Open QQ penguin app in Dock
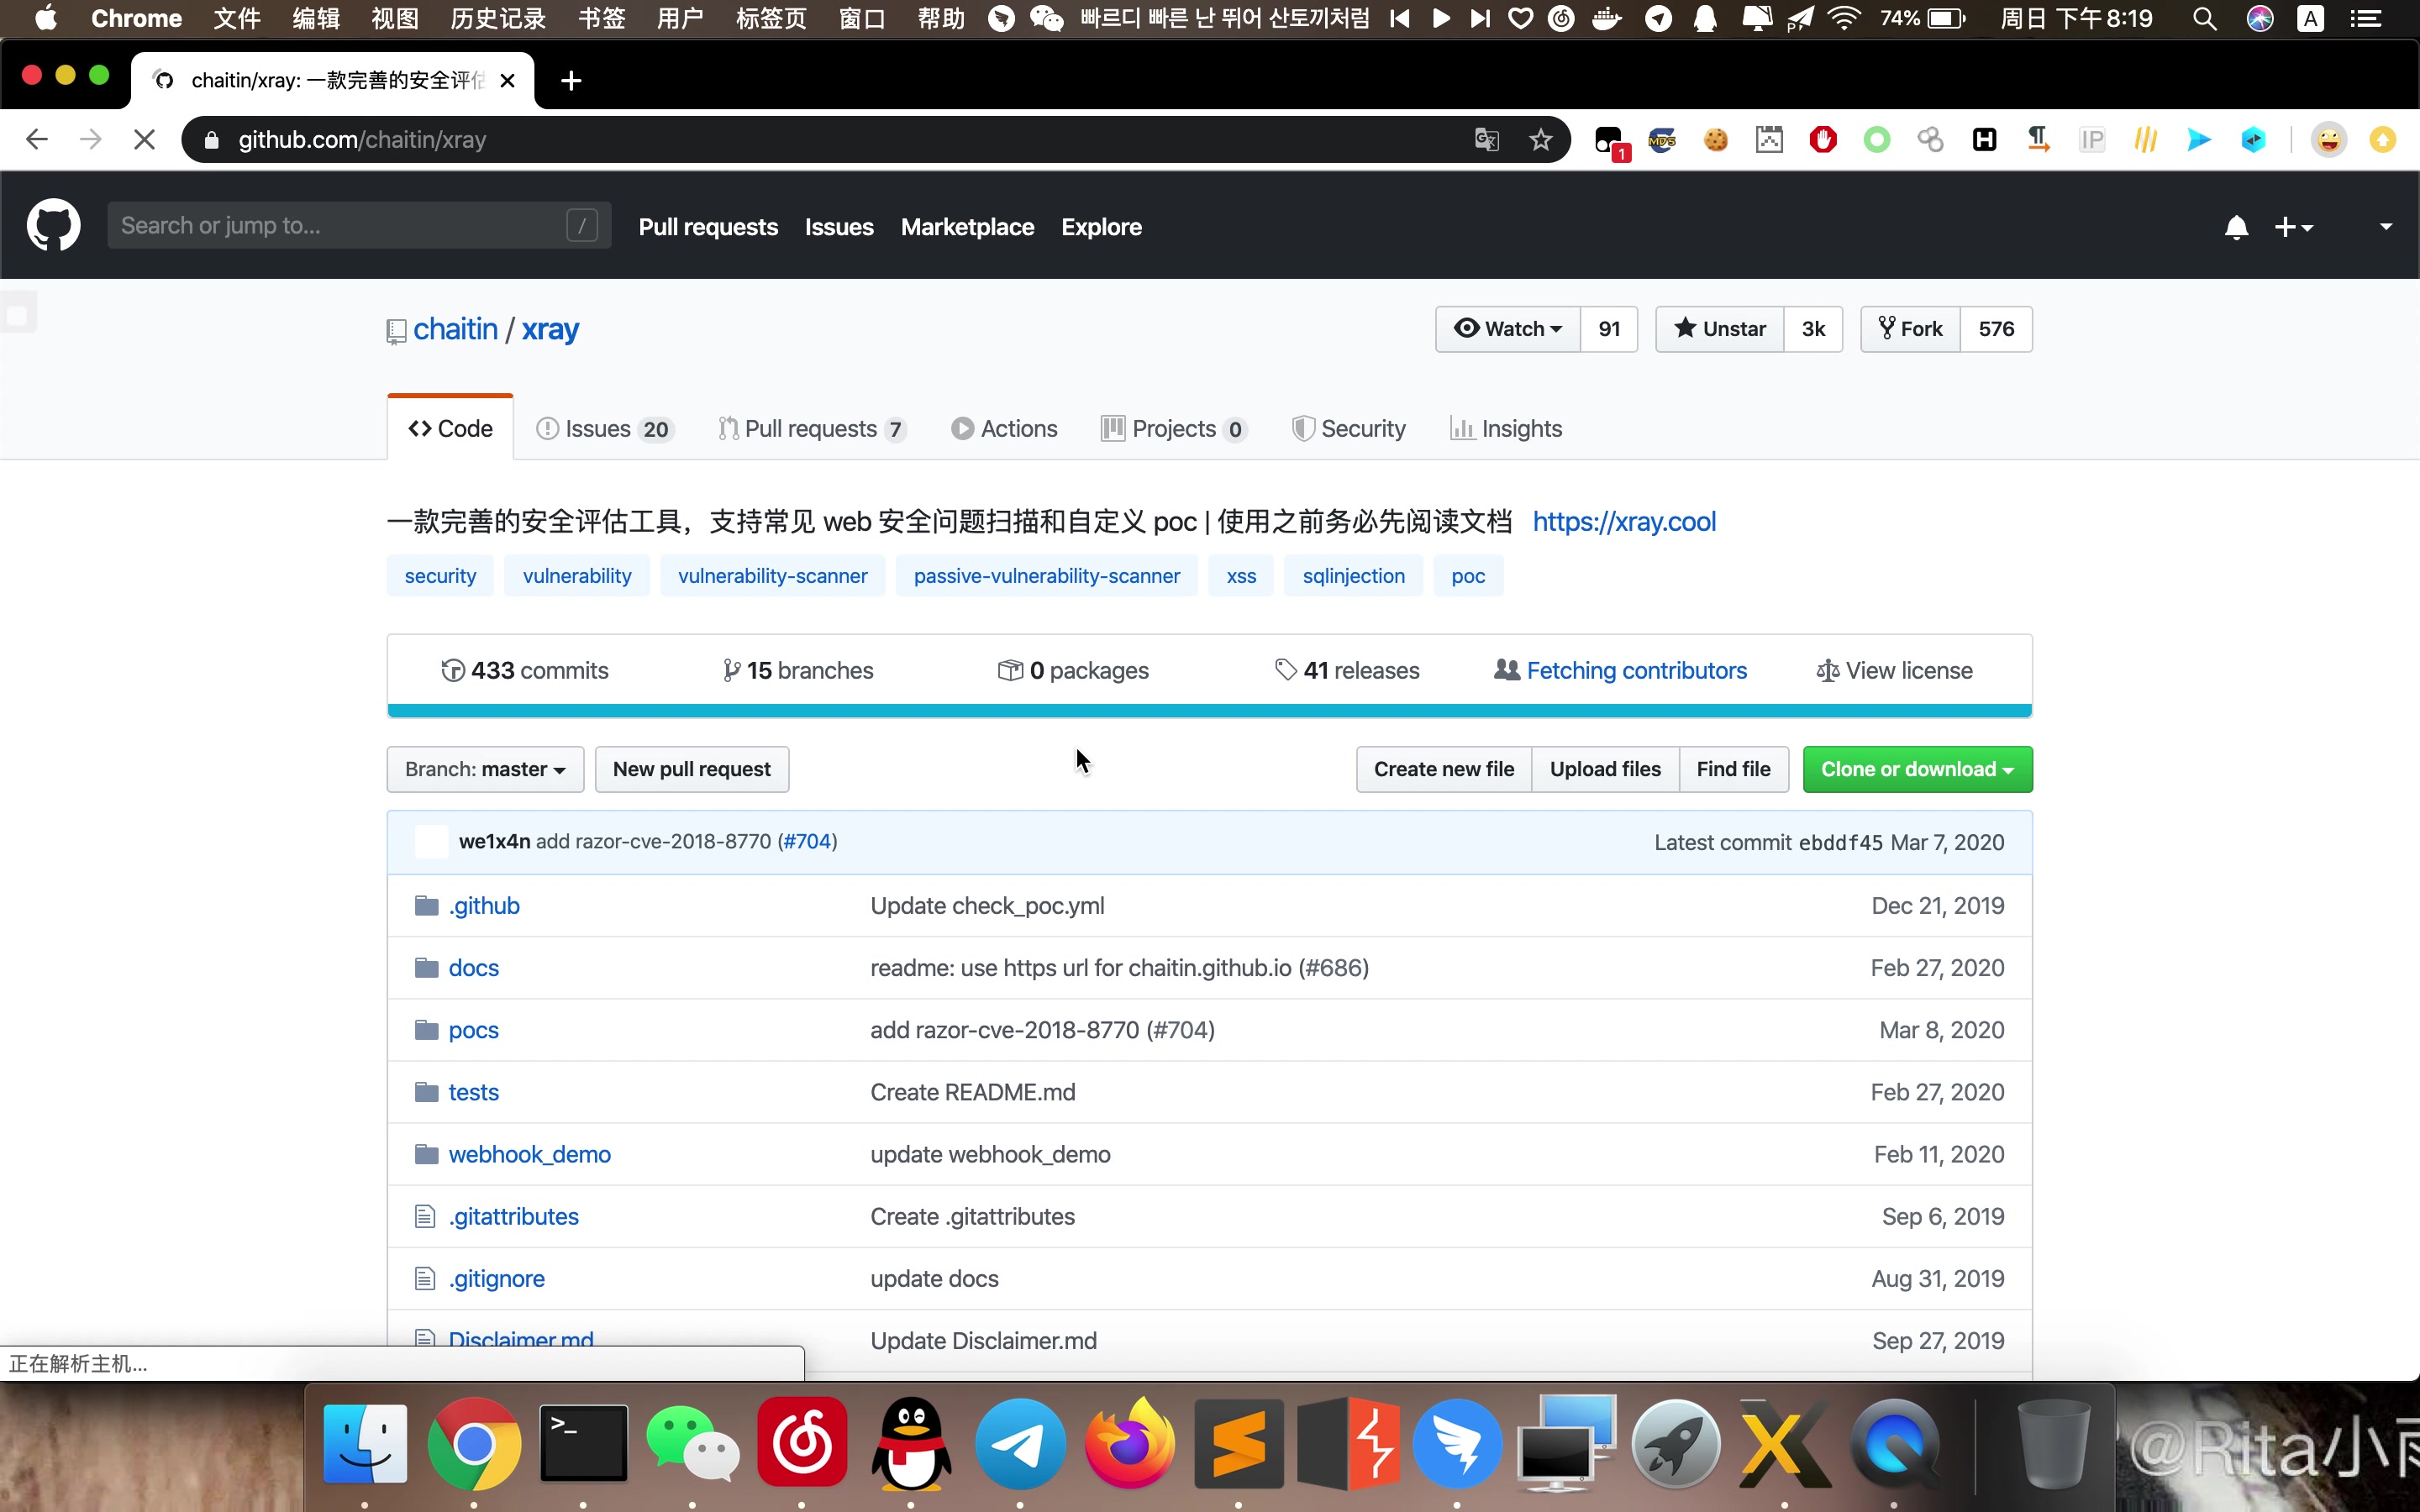 point(911,1443)
